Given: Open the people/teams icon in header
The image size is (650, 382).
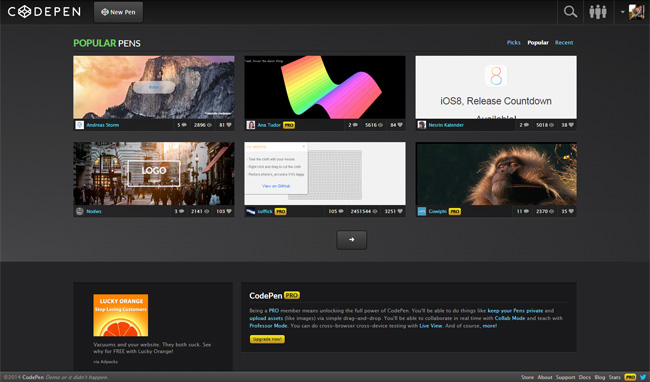Looking at the screenshot, I should click(598, 12).
